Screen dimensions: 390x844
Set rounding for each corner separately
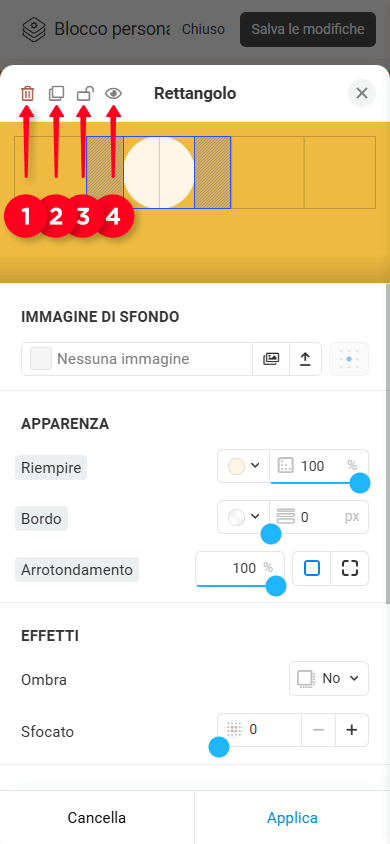point(350,568)
